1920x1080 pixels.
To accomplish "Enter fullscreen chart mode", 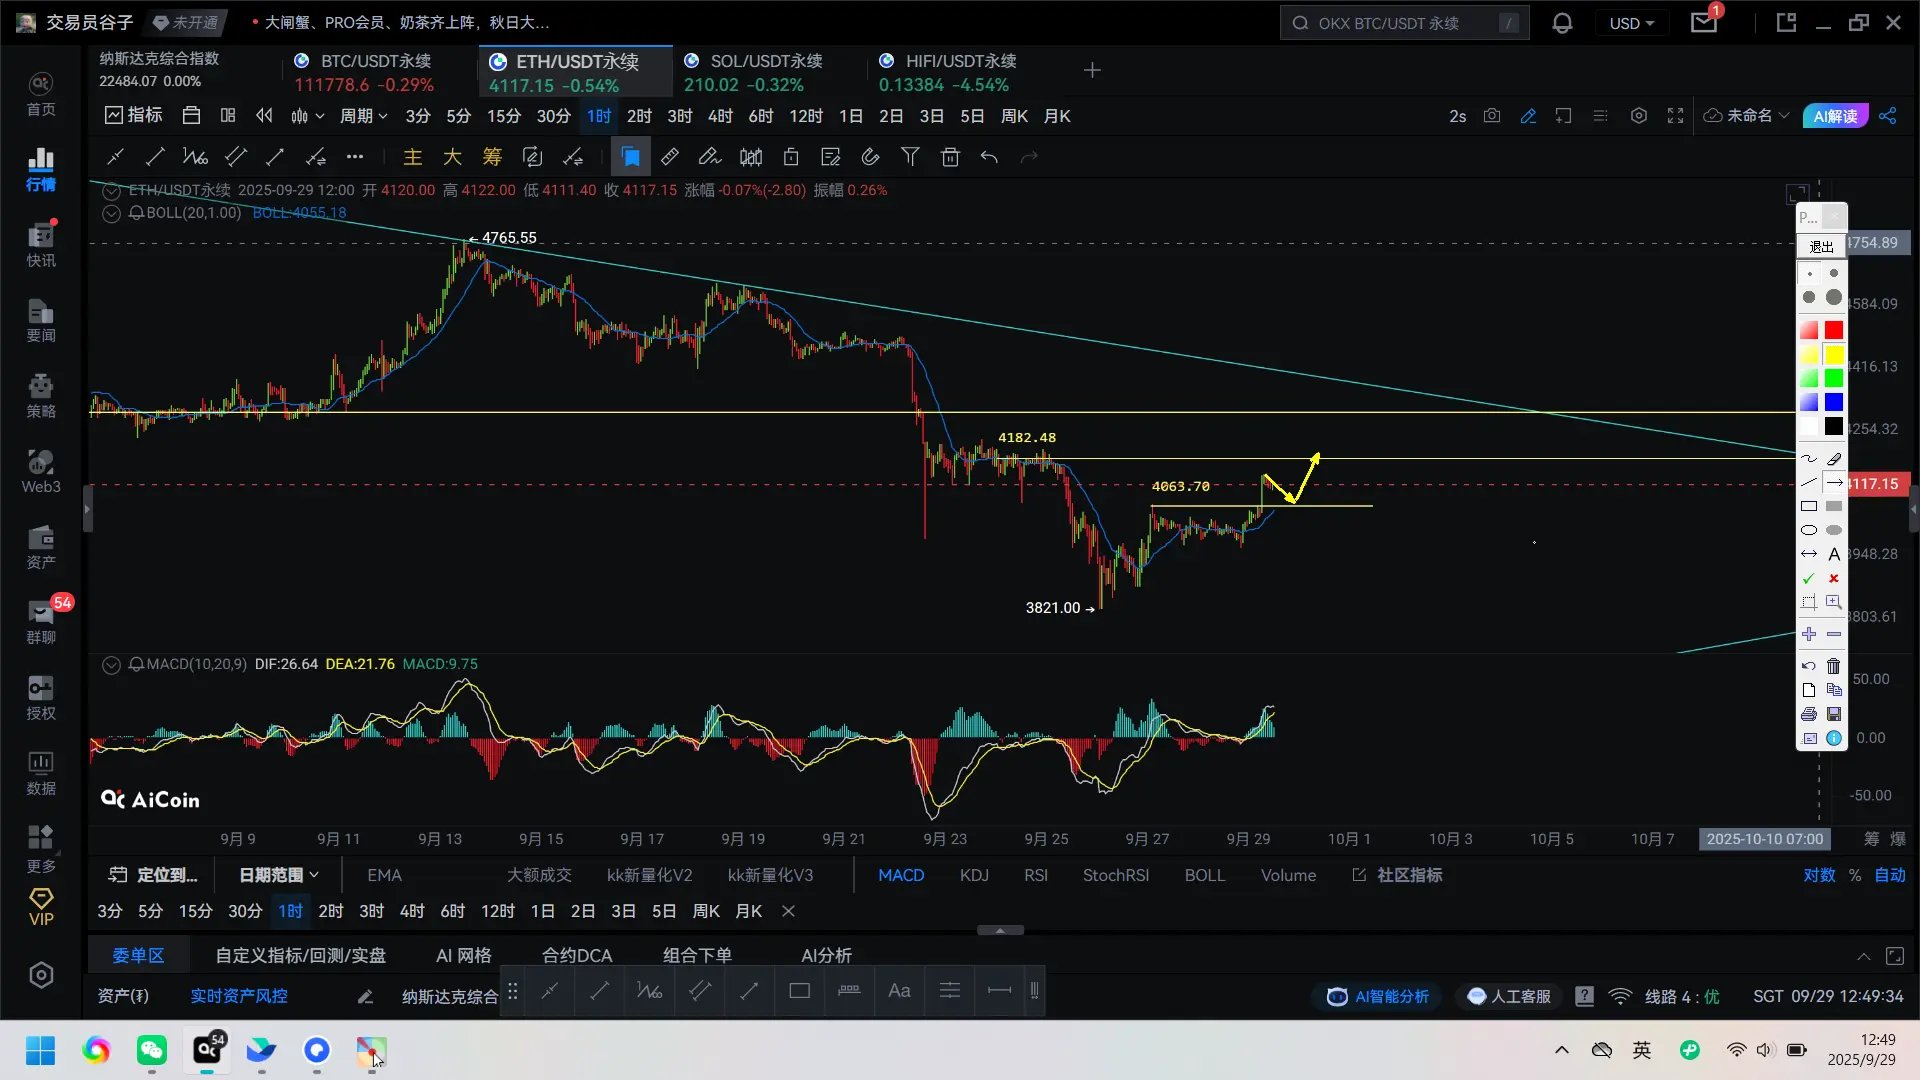I will point(1675,116).
